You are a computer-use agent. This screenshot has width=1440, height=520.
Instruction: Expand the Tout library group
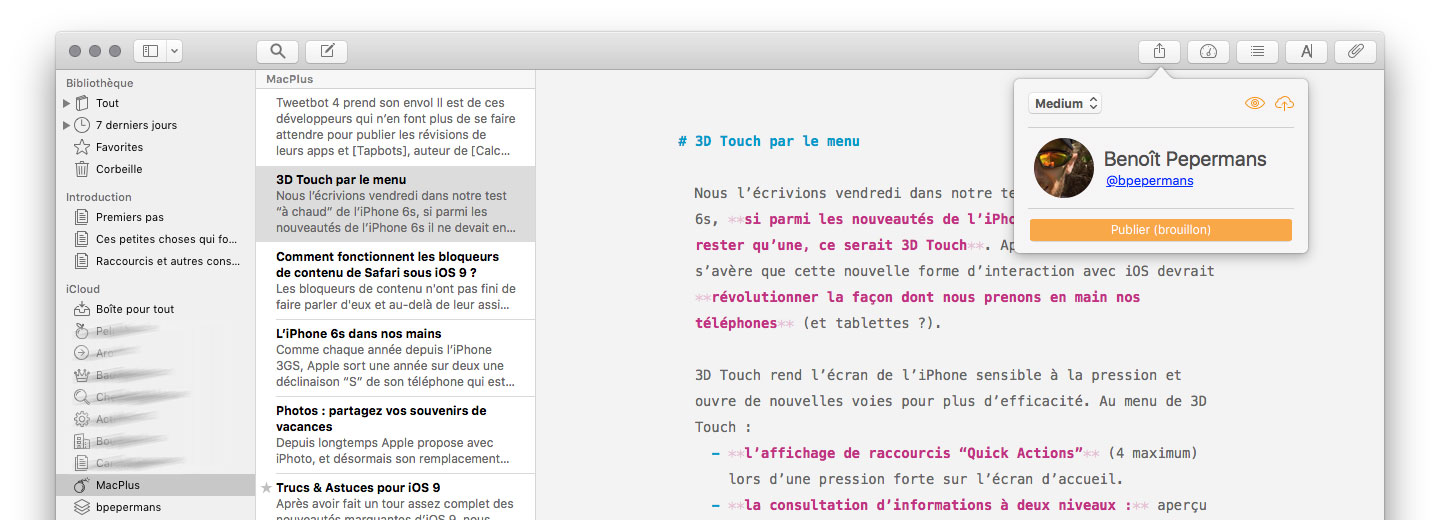click(x=67, y=103)
